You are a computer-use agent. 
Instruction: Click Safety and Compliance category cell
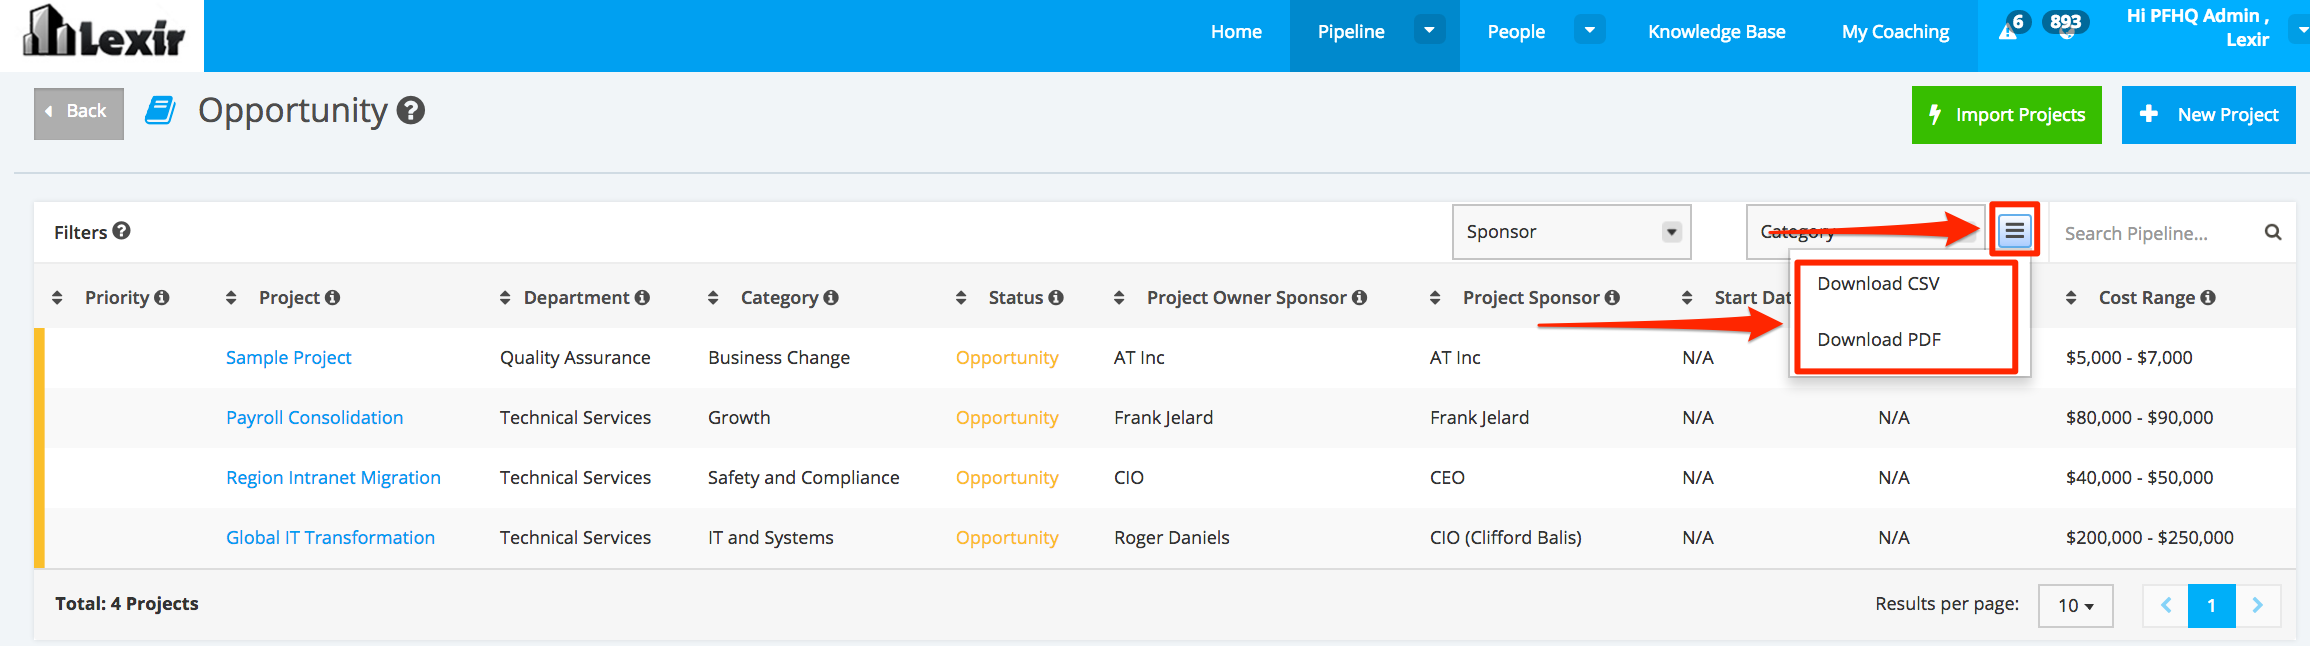click(803, 478)
